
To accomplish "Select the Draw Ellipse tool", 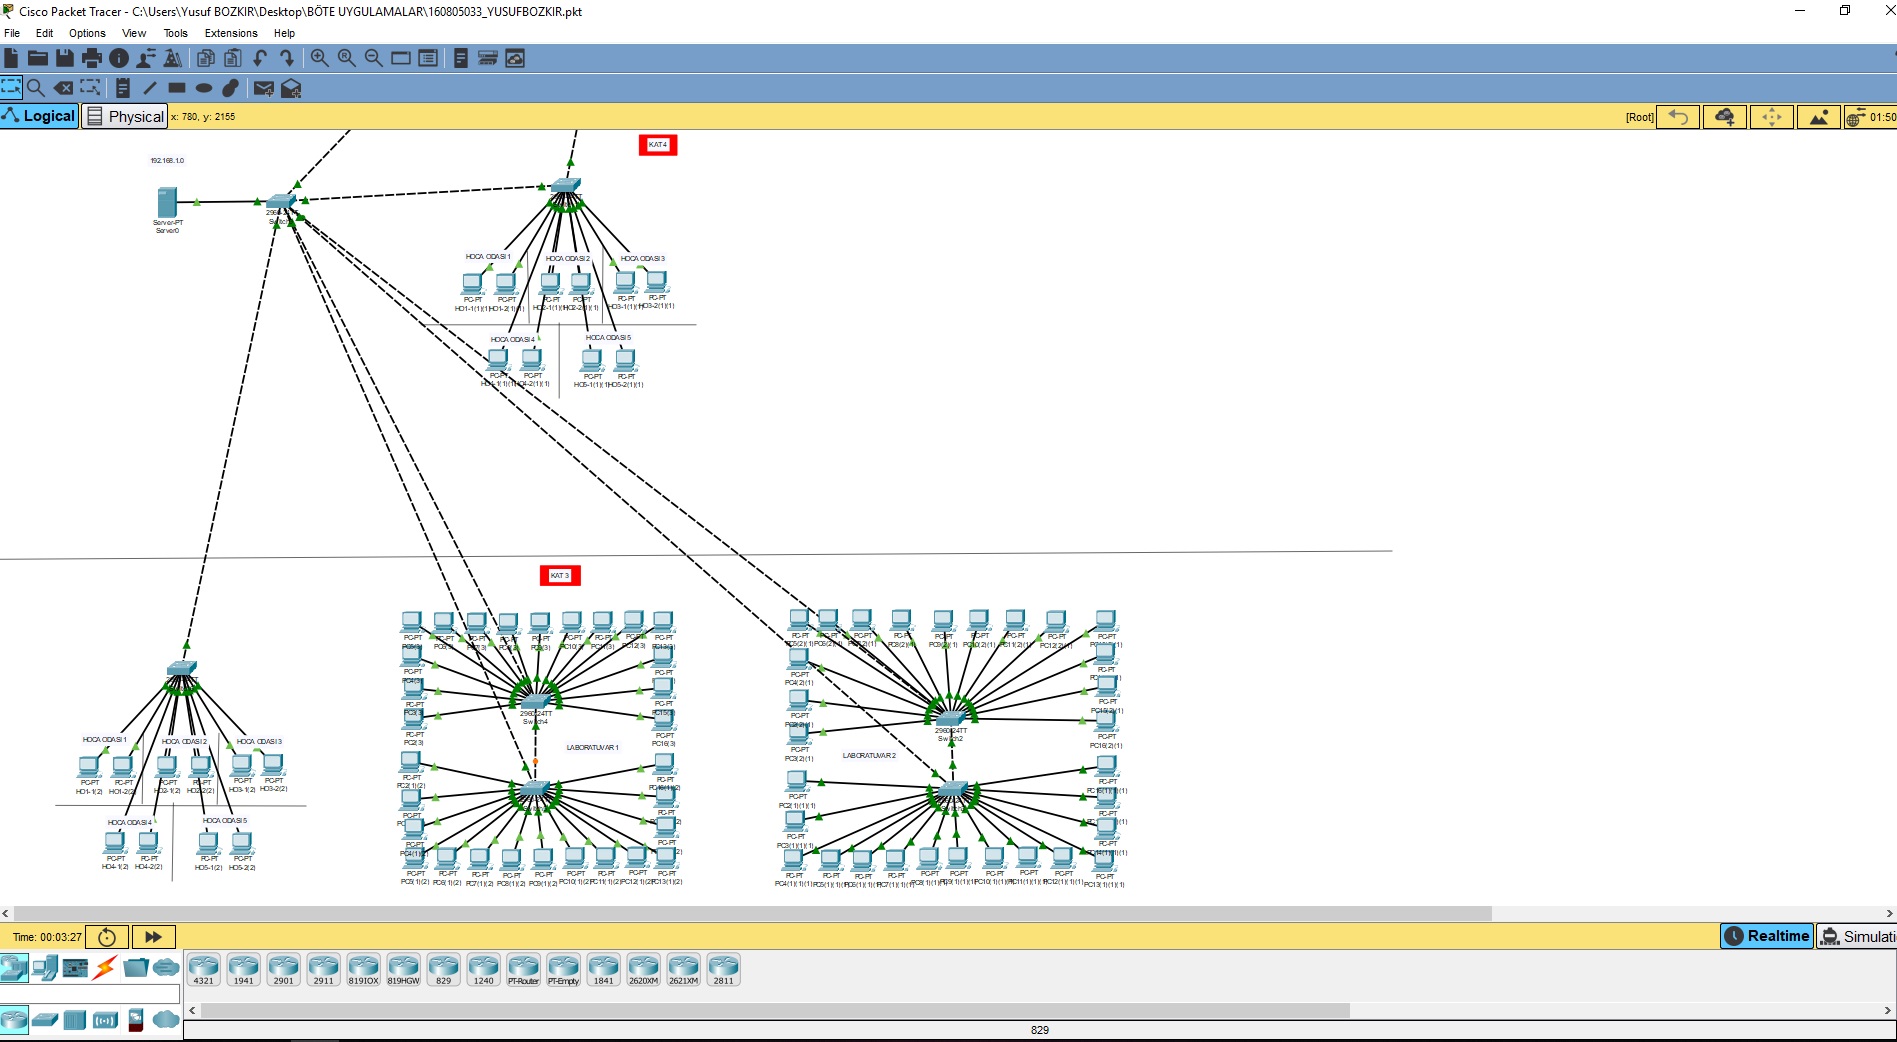I will (204, 88).
